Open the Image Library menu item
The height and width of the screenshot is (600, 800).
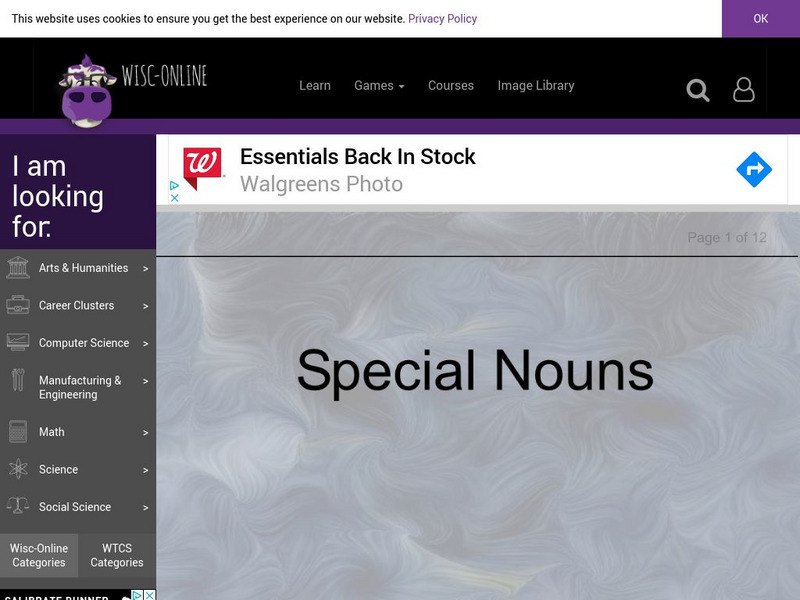click(x=536, y=86)
